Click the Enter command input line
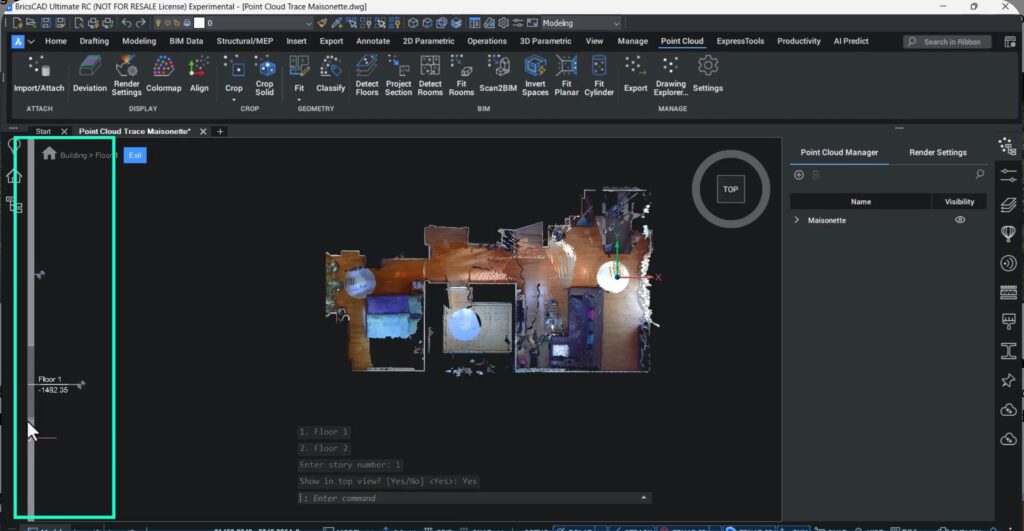Viewport: 1024px width, 531px height. [x=475, y=498]
